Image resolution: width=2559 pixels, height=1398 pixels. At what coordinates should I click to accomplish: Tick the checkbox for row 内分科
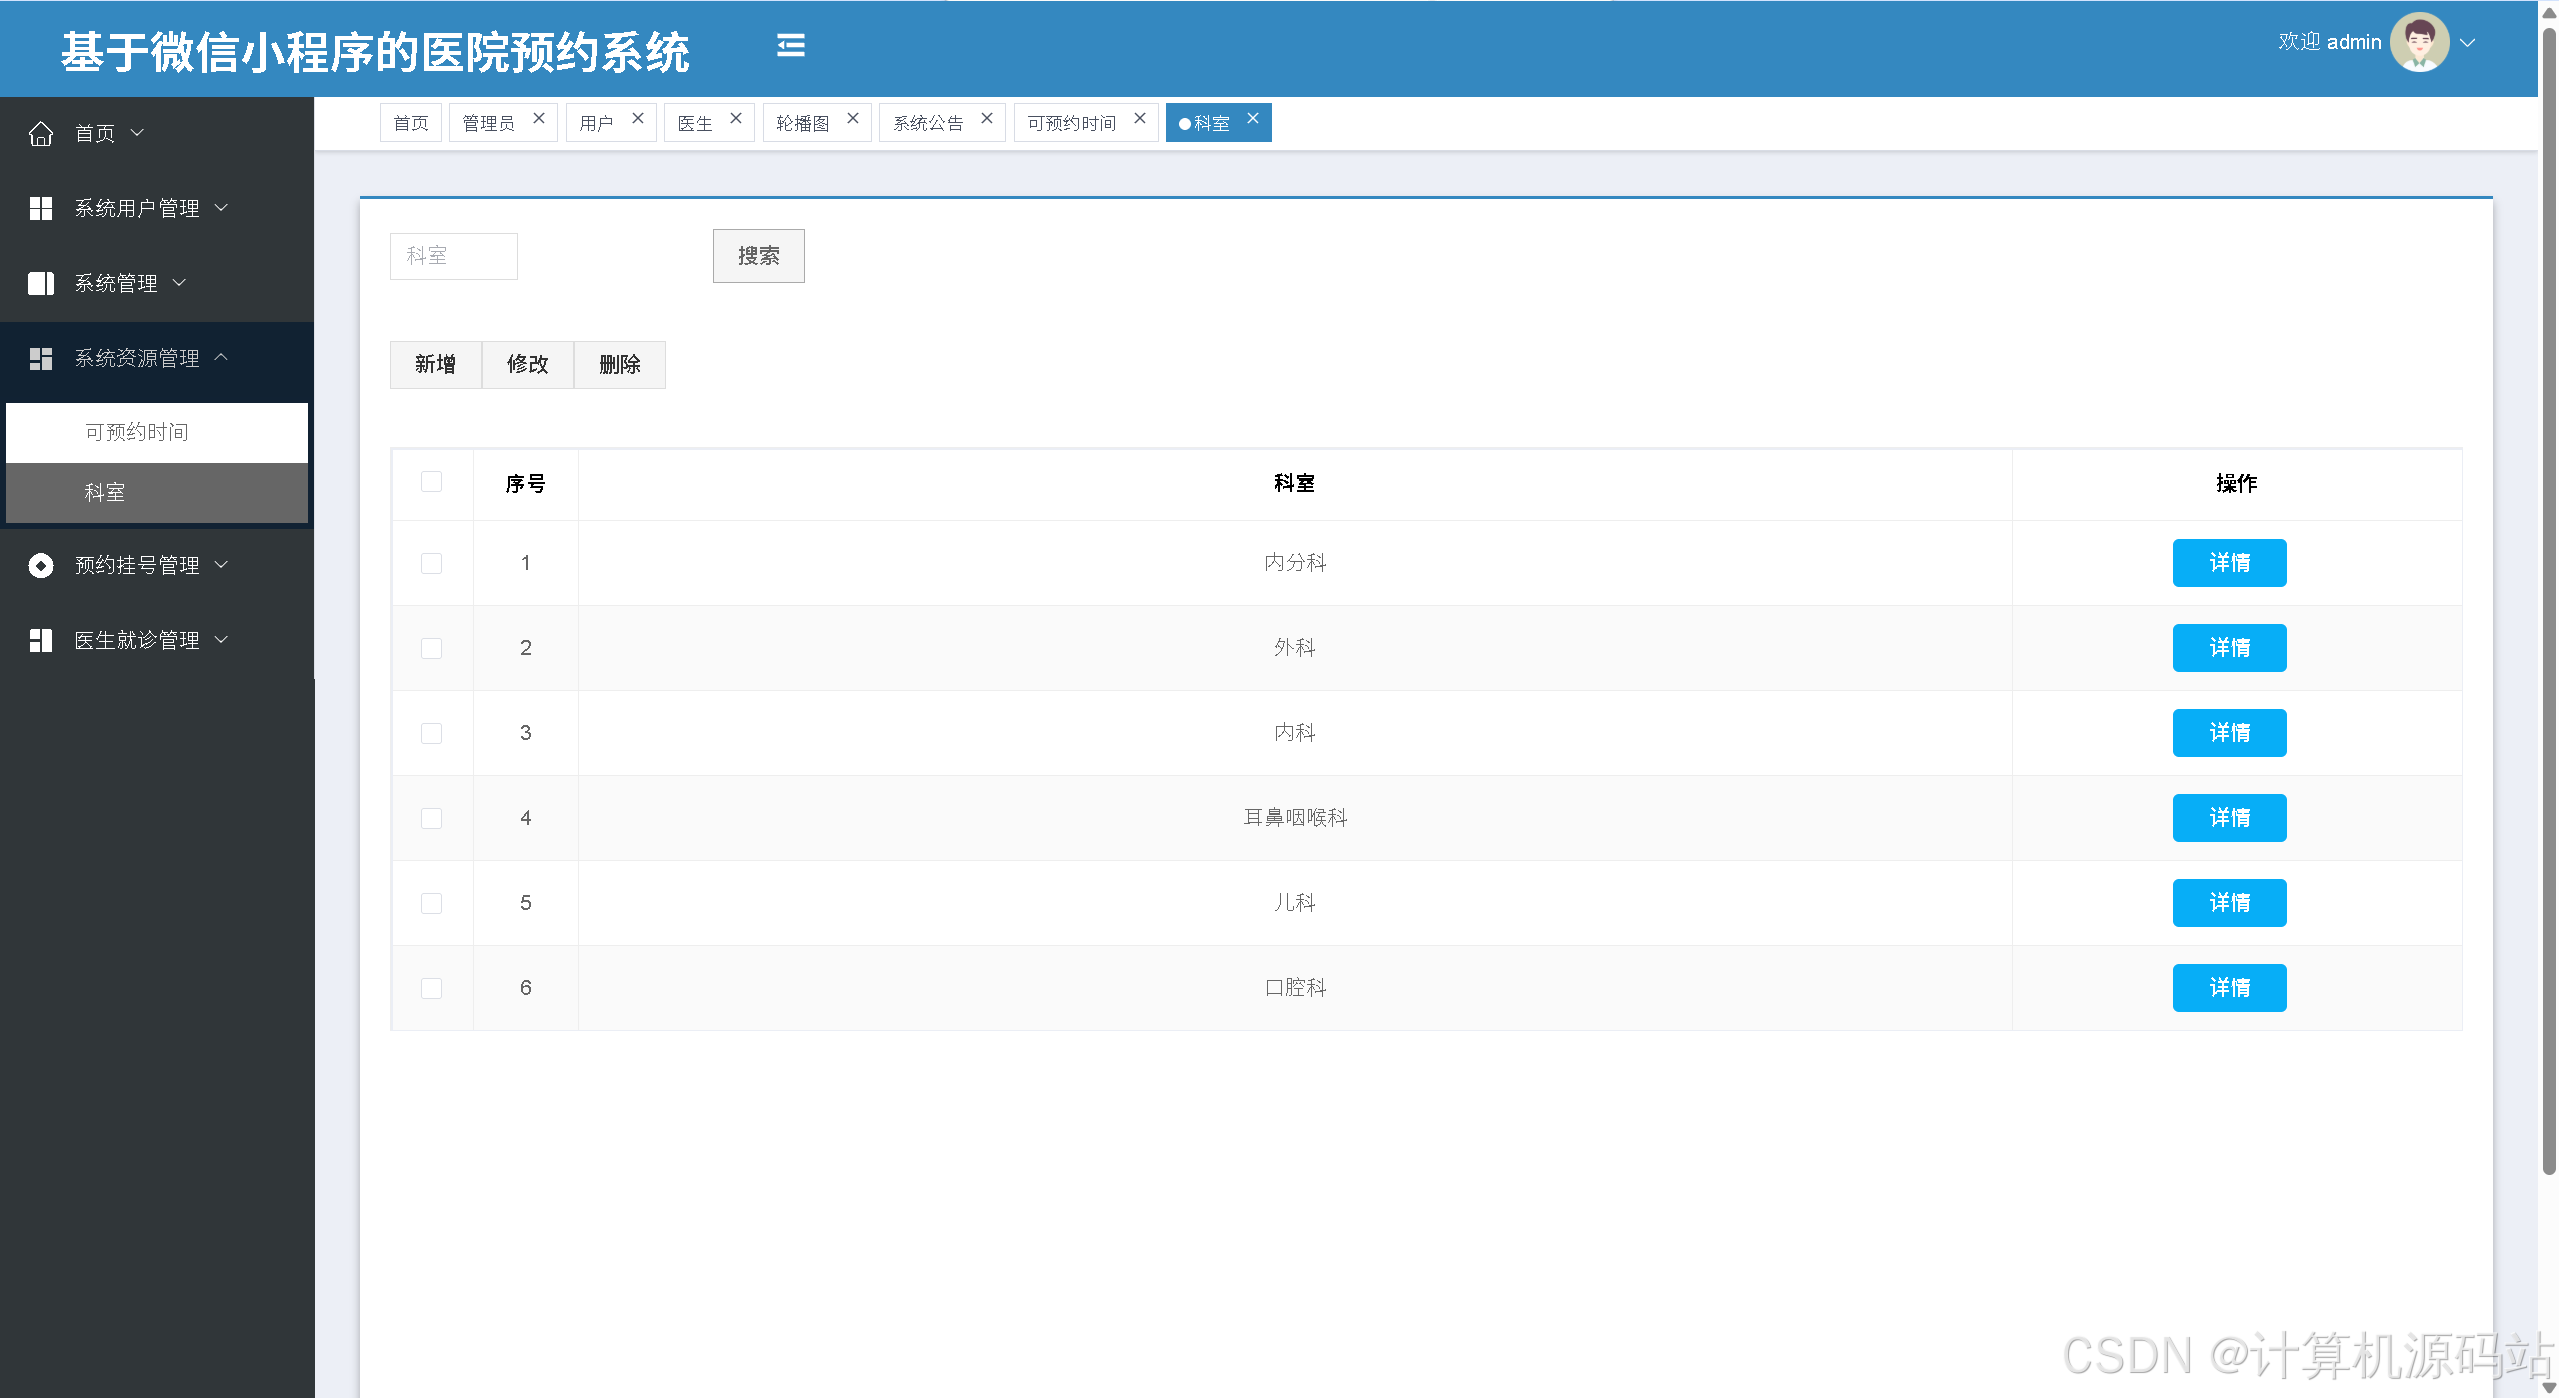coord(431,563)
